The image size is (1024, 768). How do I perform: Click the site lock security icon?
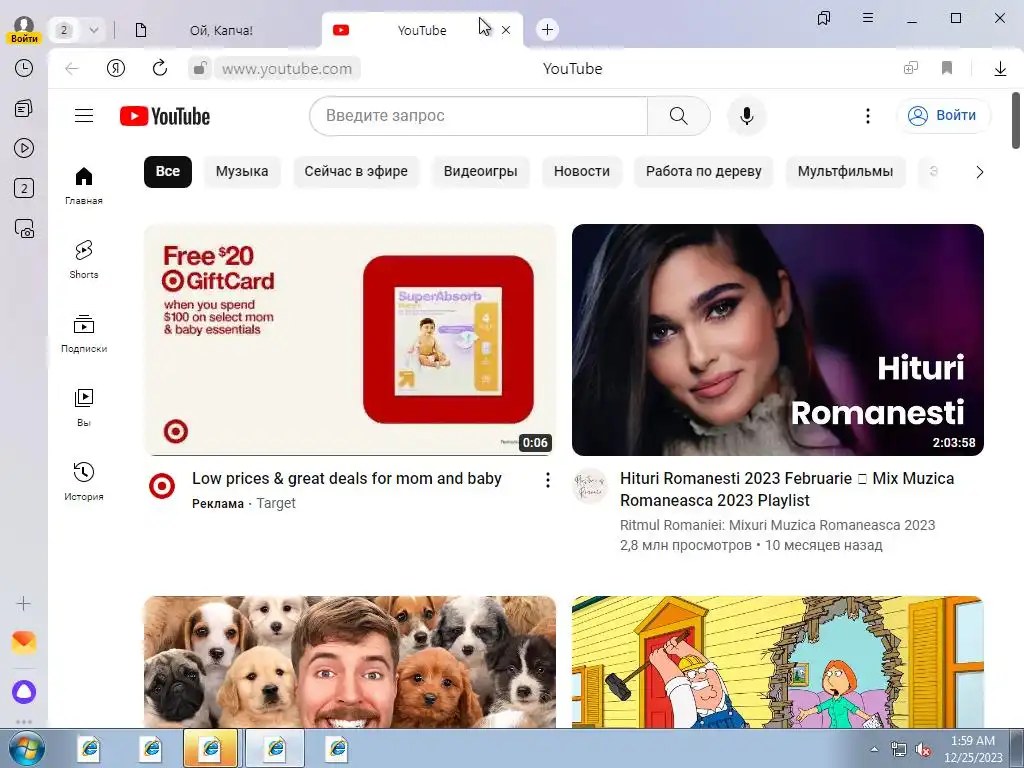[200, 69]
